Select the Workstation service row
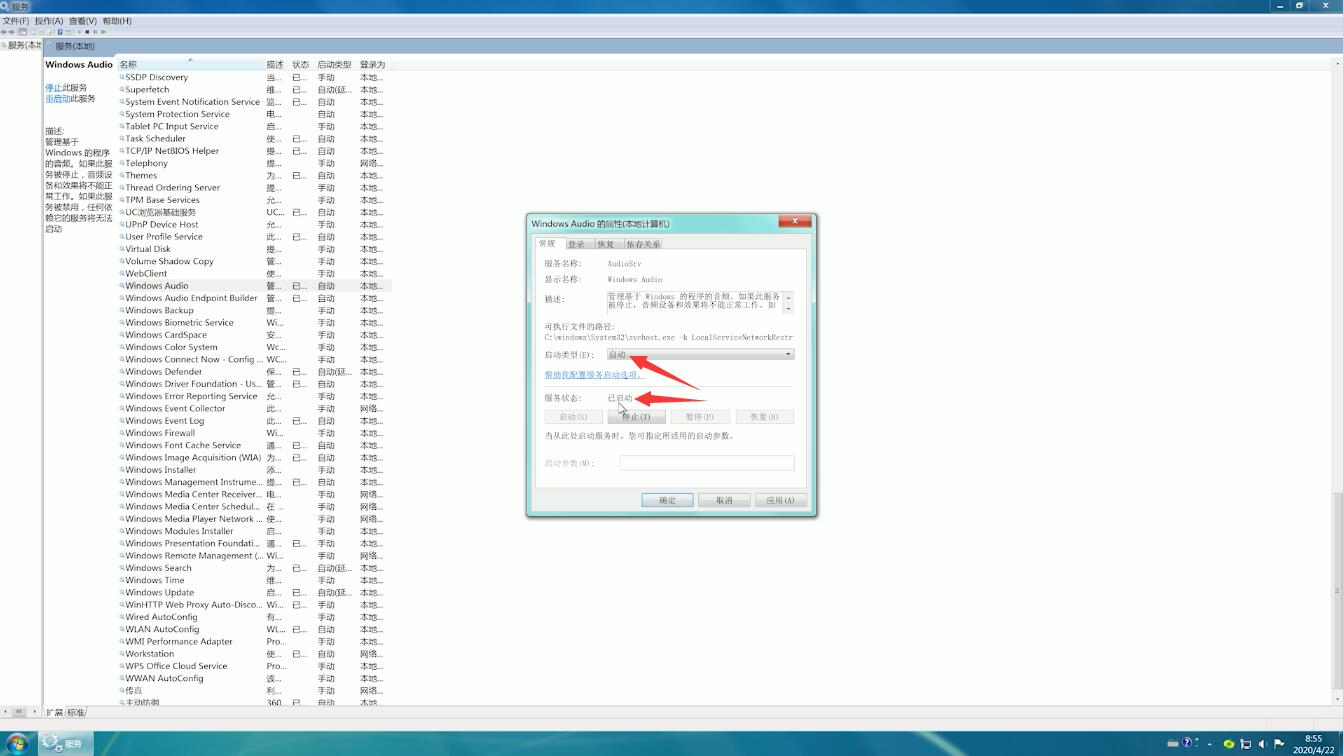Image resolution: width=1343 pixels, height=756 pixels. 254,654
